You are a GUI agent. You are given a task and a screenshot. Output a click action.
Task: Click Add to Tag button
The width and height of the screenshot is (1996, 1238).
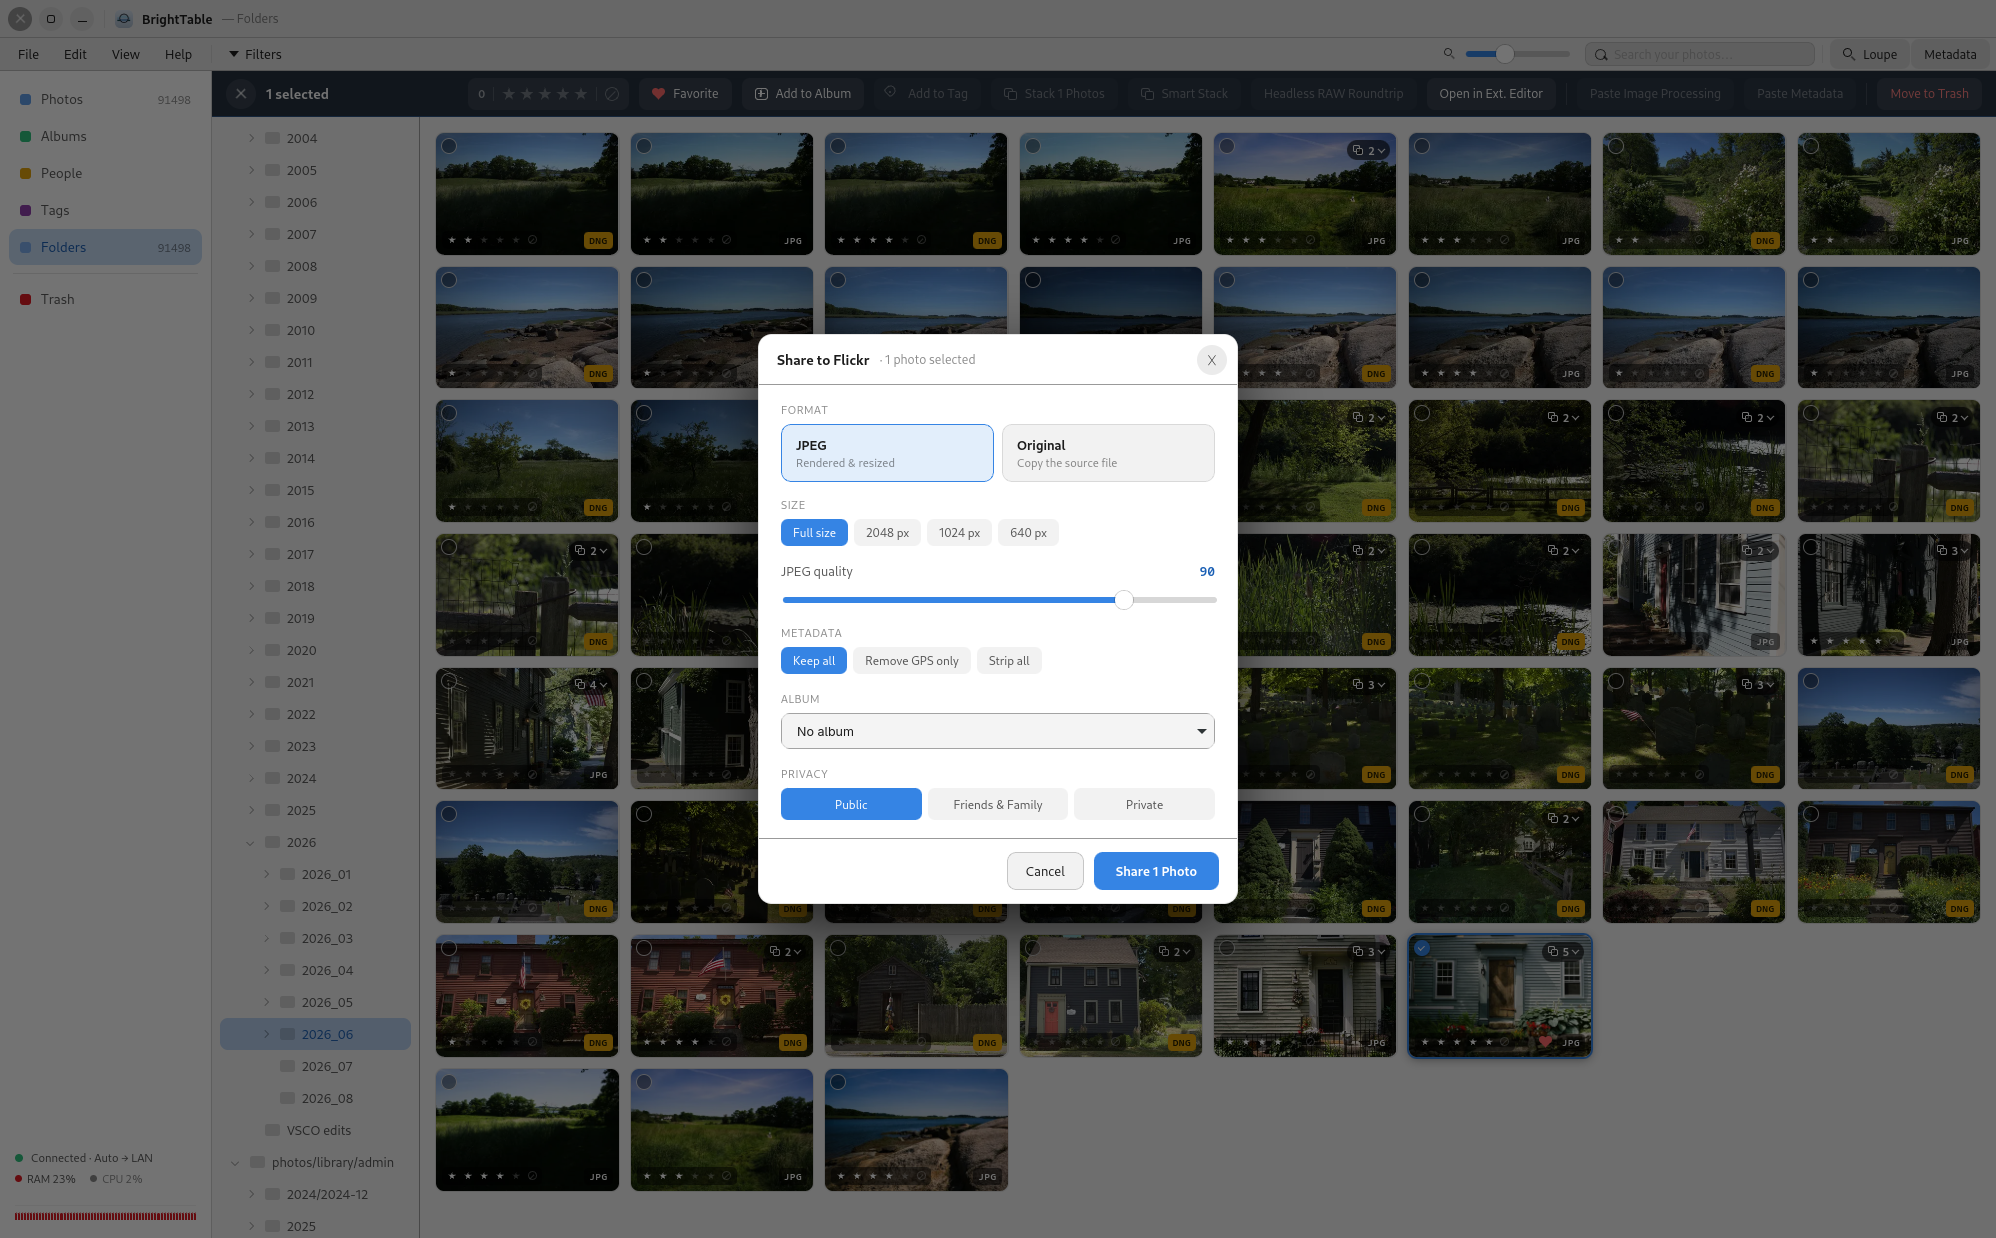coord(926,94)
